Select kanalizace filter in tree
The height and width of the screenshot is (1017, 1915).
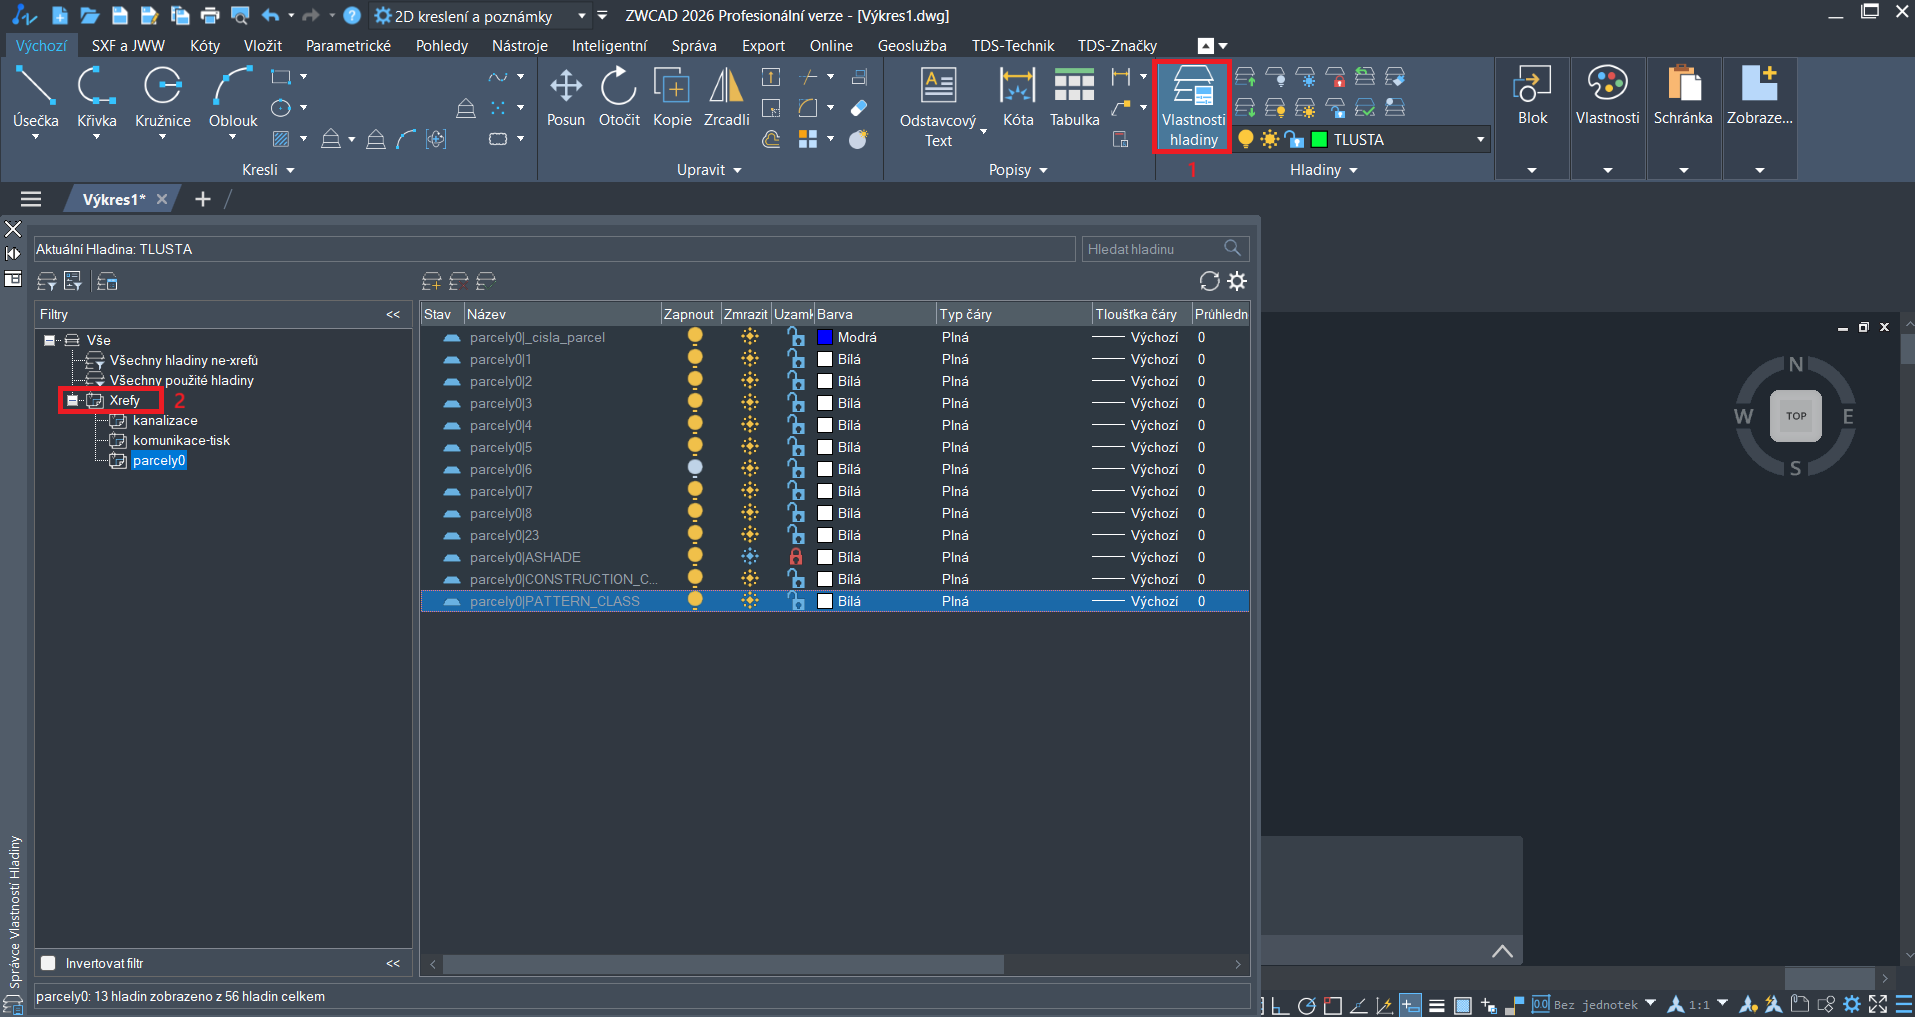165,421
